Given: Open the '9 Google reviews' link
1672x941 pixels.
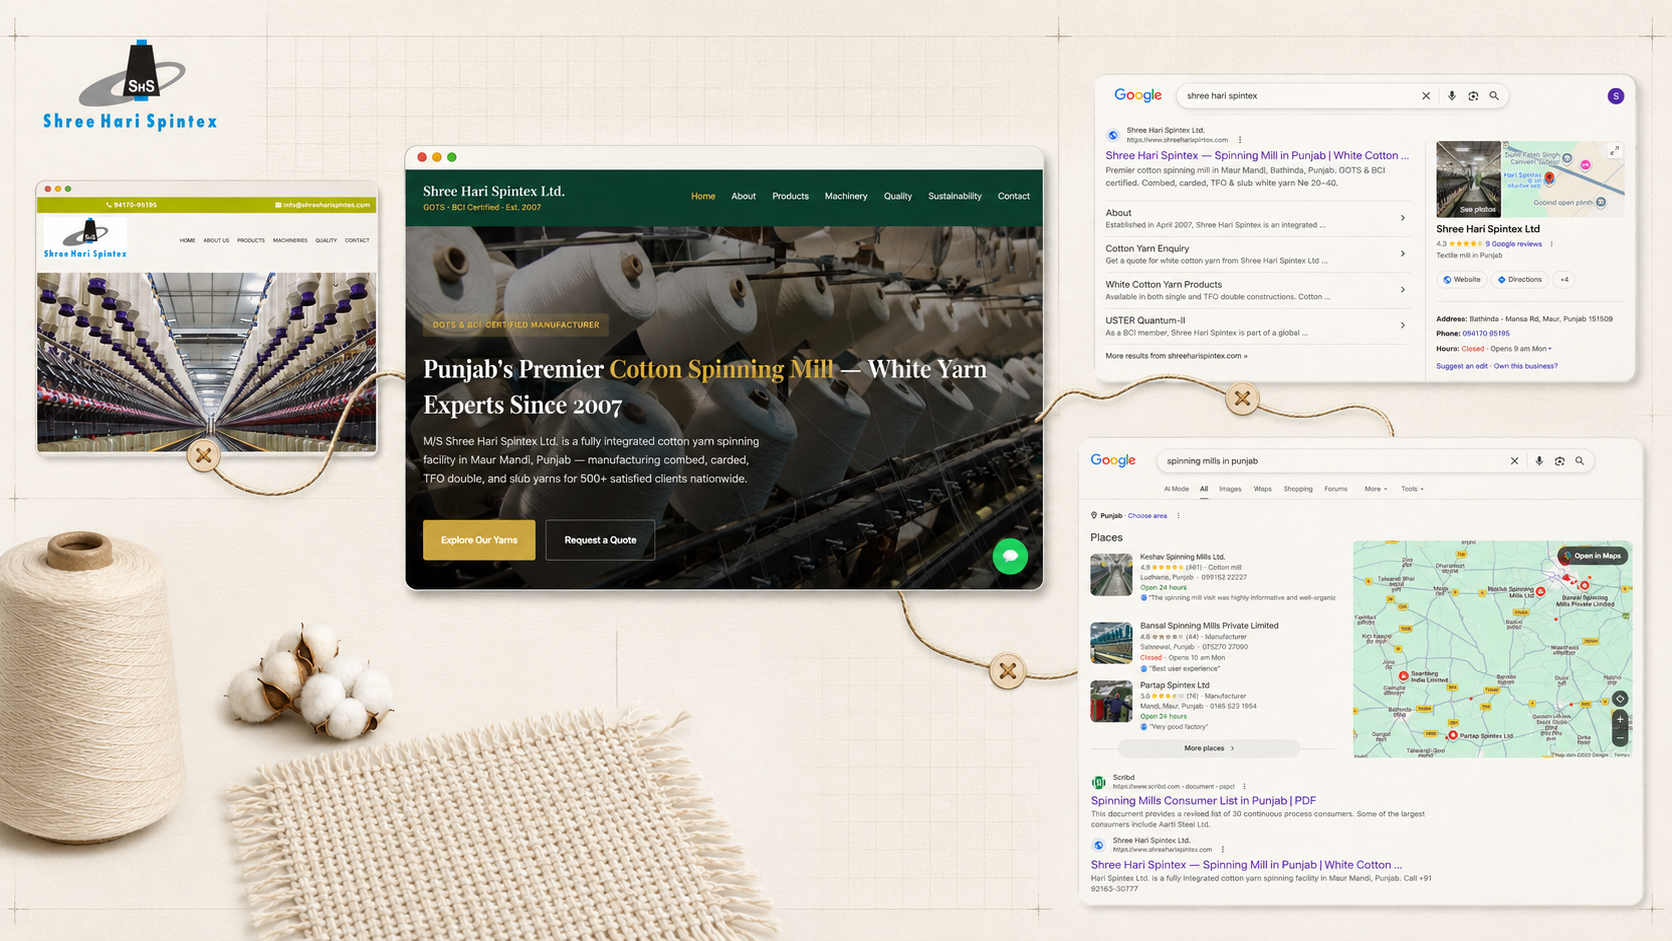Looking at the screenshot, I should click(1513, 244).
